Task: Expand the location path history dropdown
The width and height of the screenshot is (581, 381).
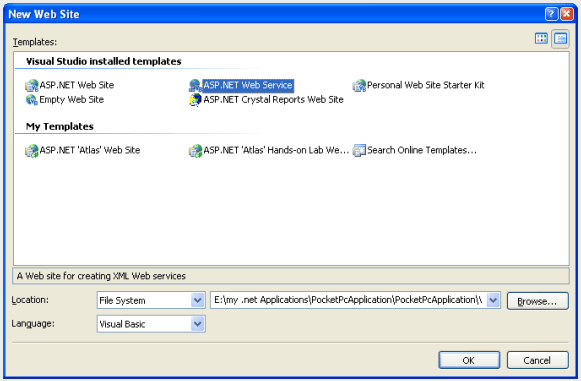Action: [x=493, y=300]
